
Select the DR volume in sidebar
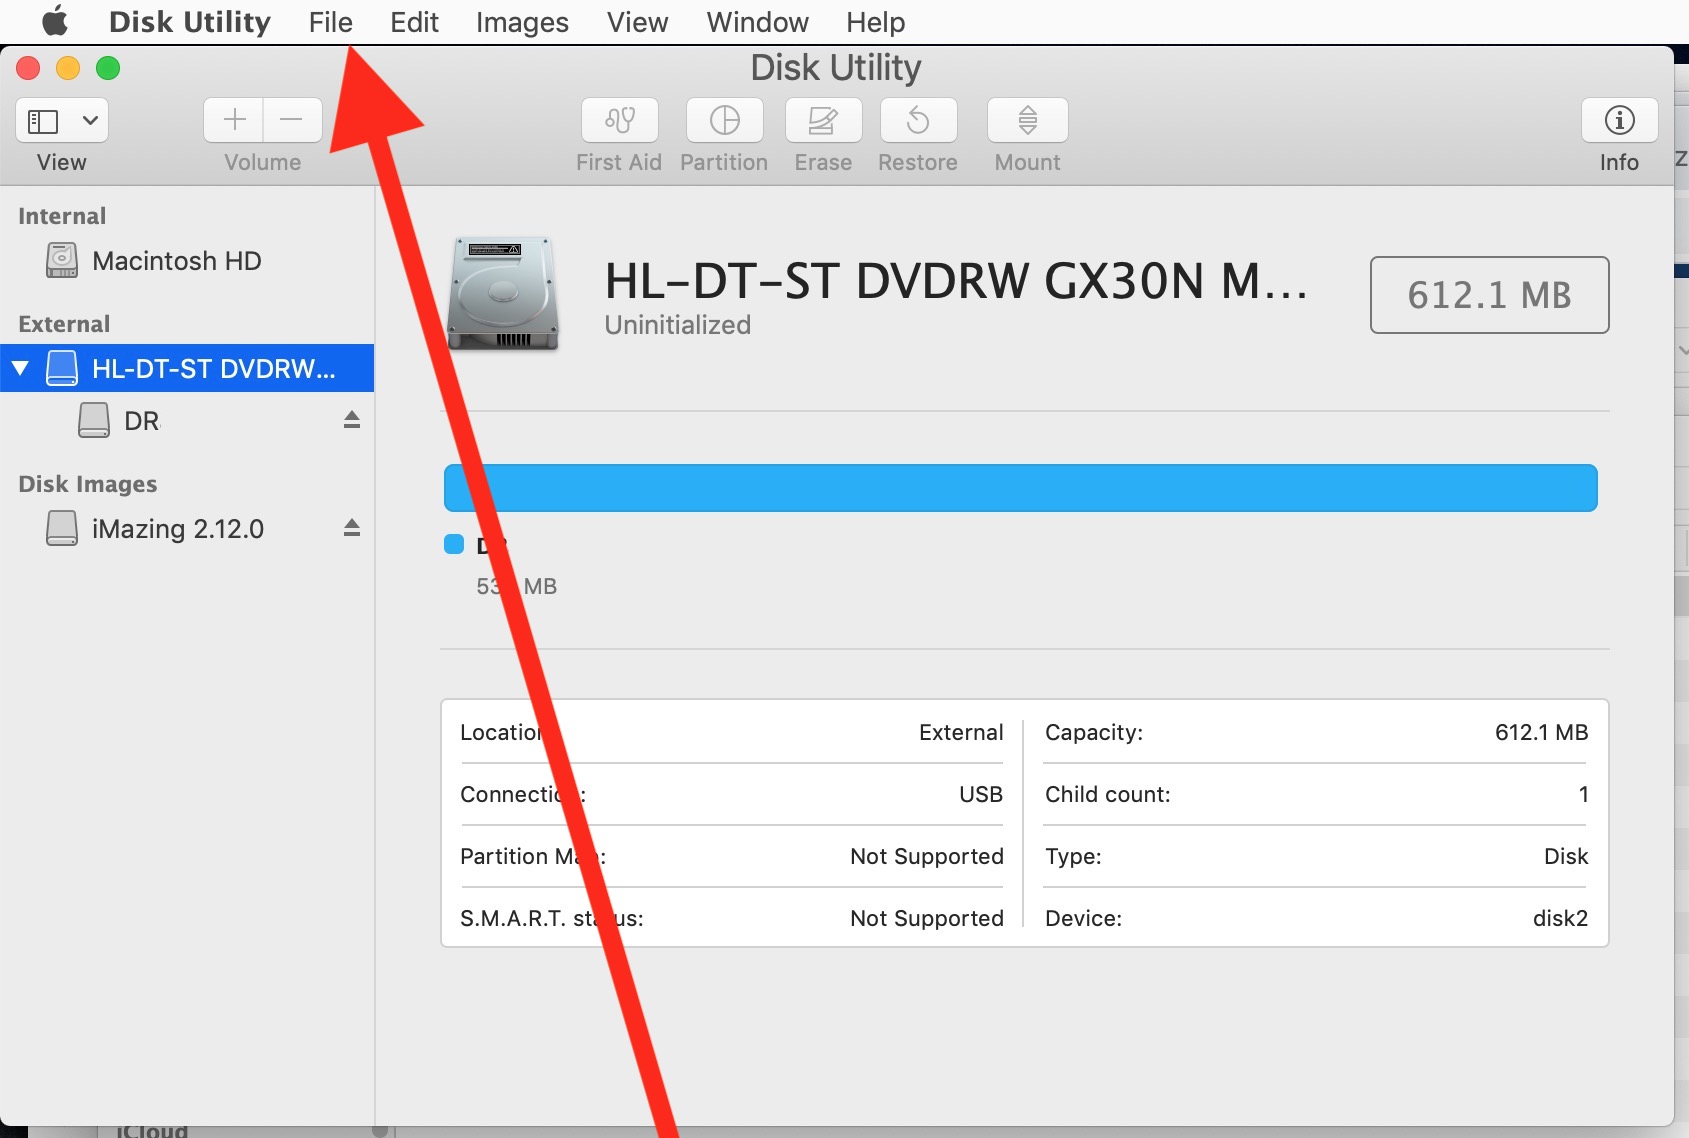(x=188, y=420)
